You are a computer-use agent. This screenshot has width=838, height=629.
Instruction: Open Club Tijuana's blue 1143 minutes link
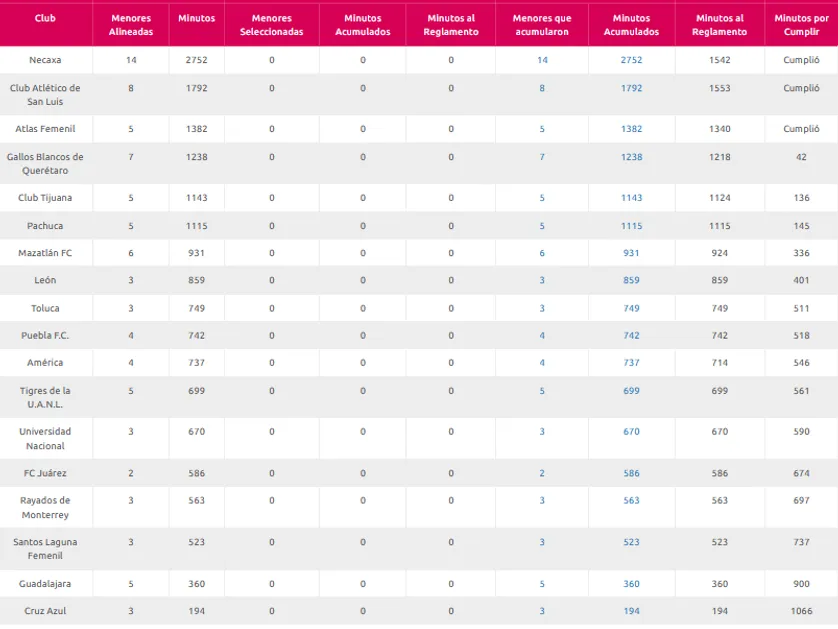(631, 198)
